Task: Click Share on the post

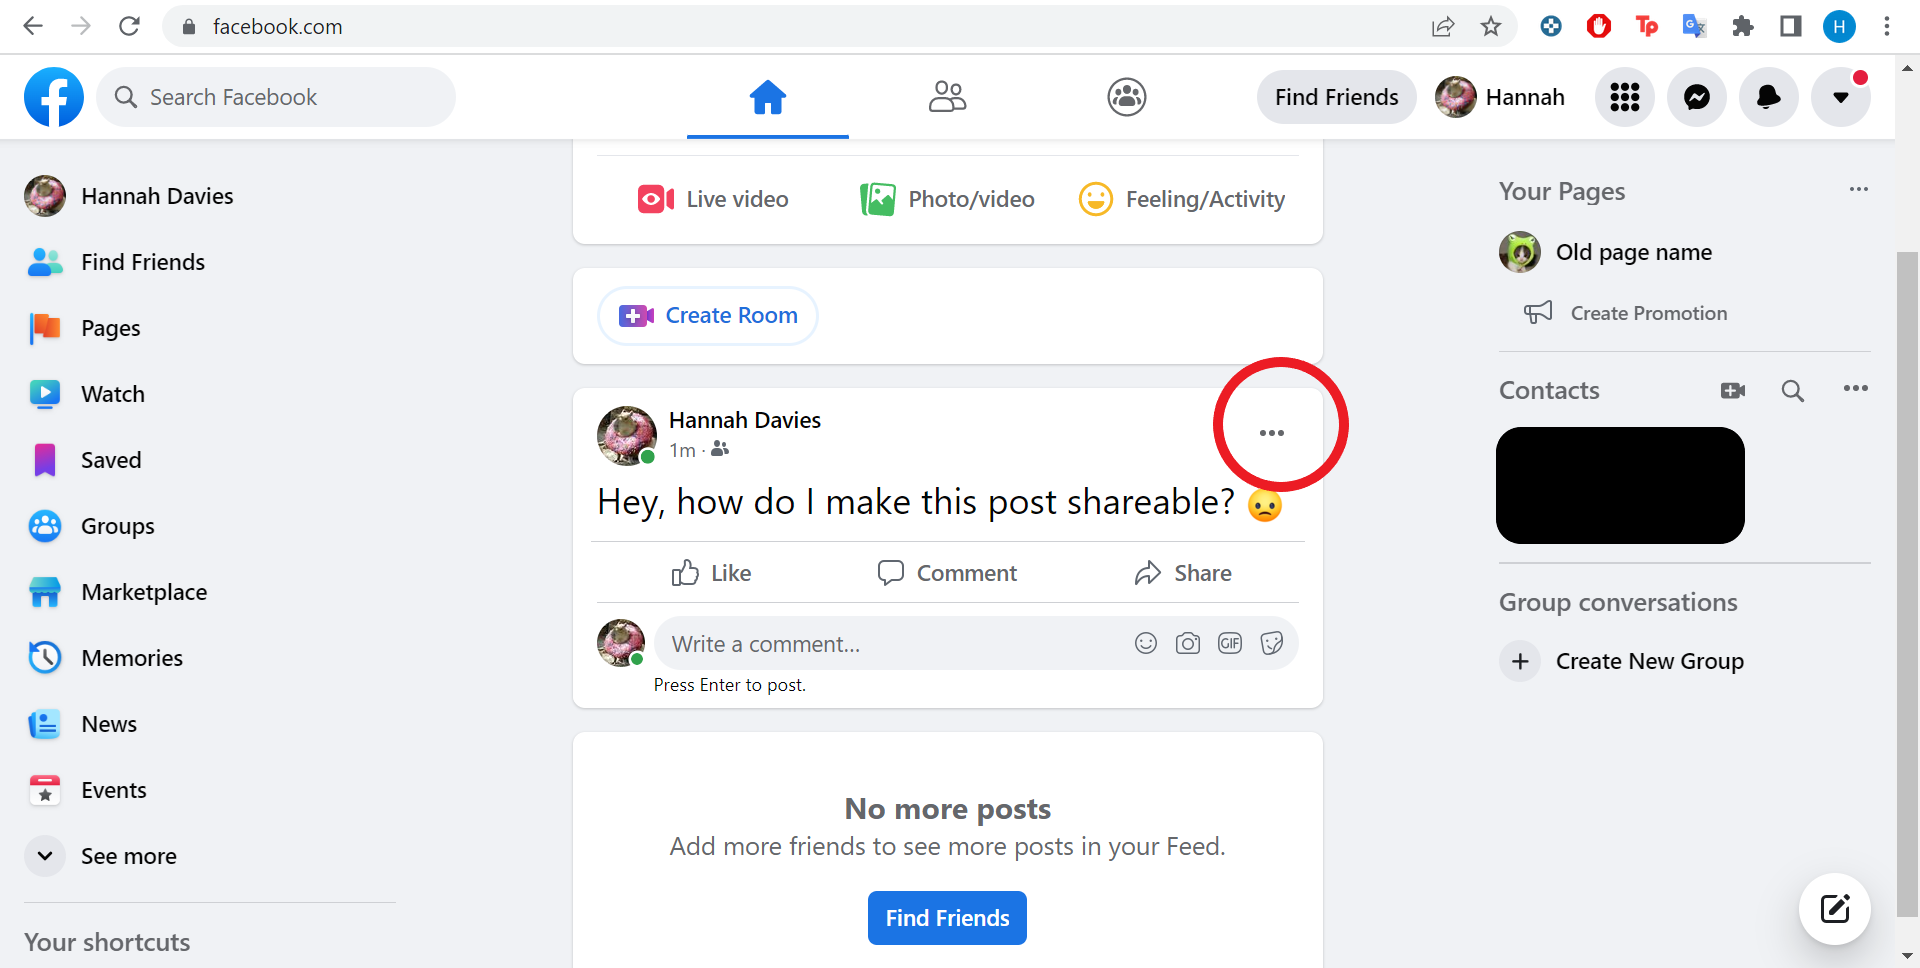Action: pos(1183,573)
